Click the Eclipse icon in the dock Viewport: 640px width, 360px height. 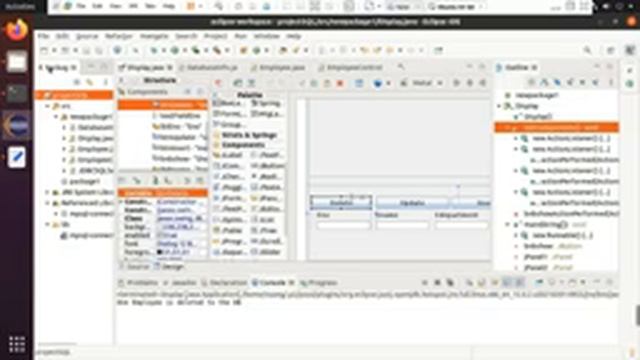pyautogui.click(x=17, y=125)
